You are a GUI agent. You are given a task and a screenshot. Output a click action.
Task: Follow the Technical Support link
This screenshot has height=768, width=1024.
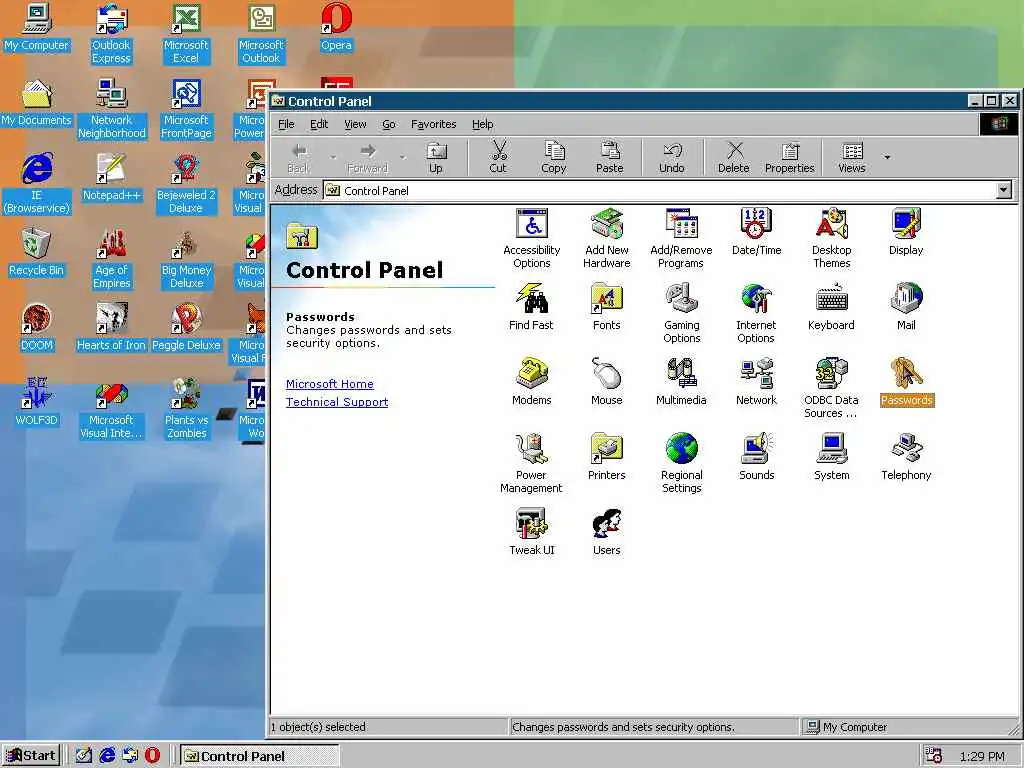[337, 402]
